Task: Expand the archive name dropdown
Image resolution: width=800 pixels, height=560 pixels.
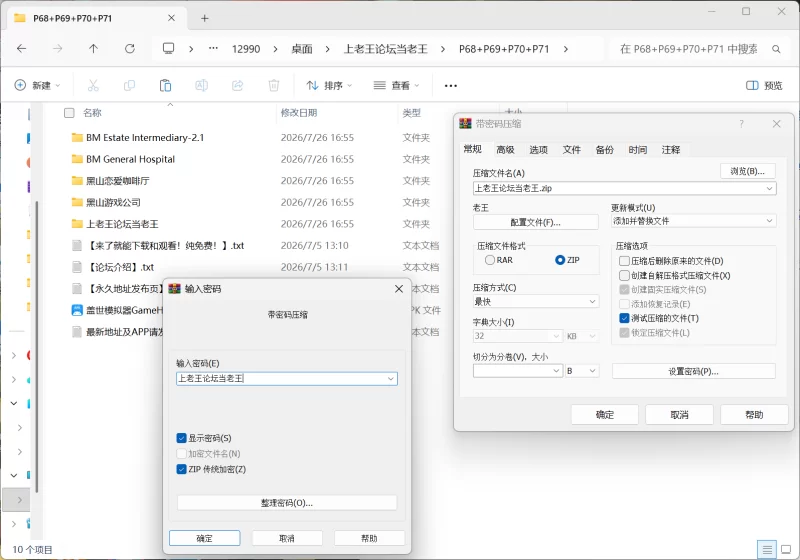Action: coord(769,188)
